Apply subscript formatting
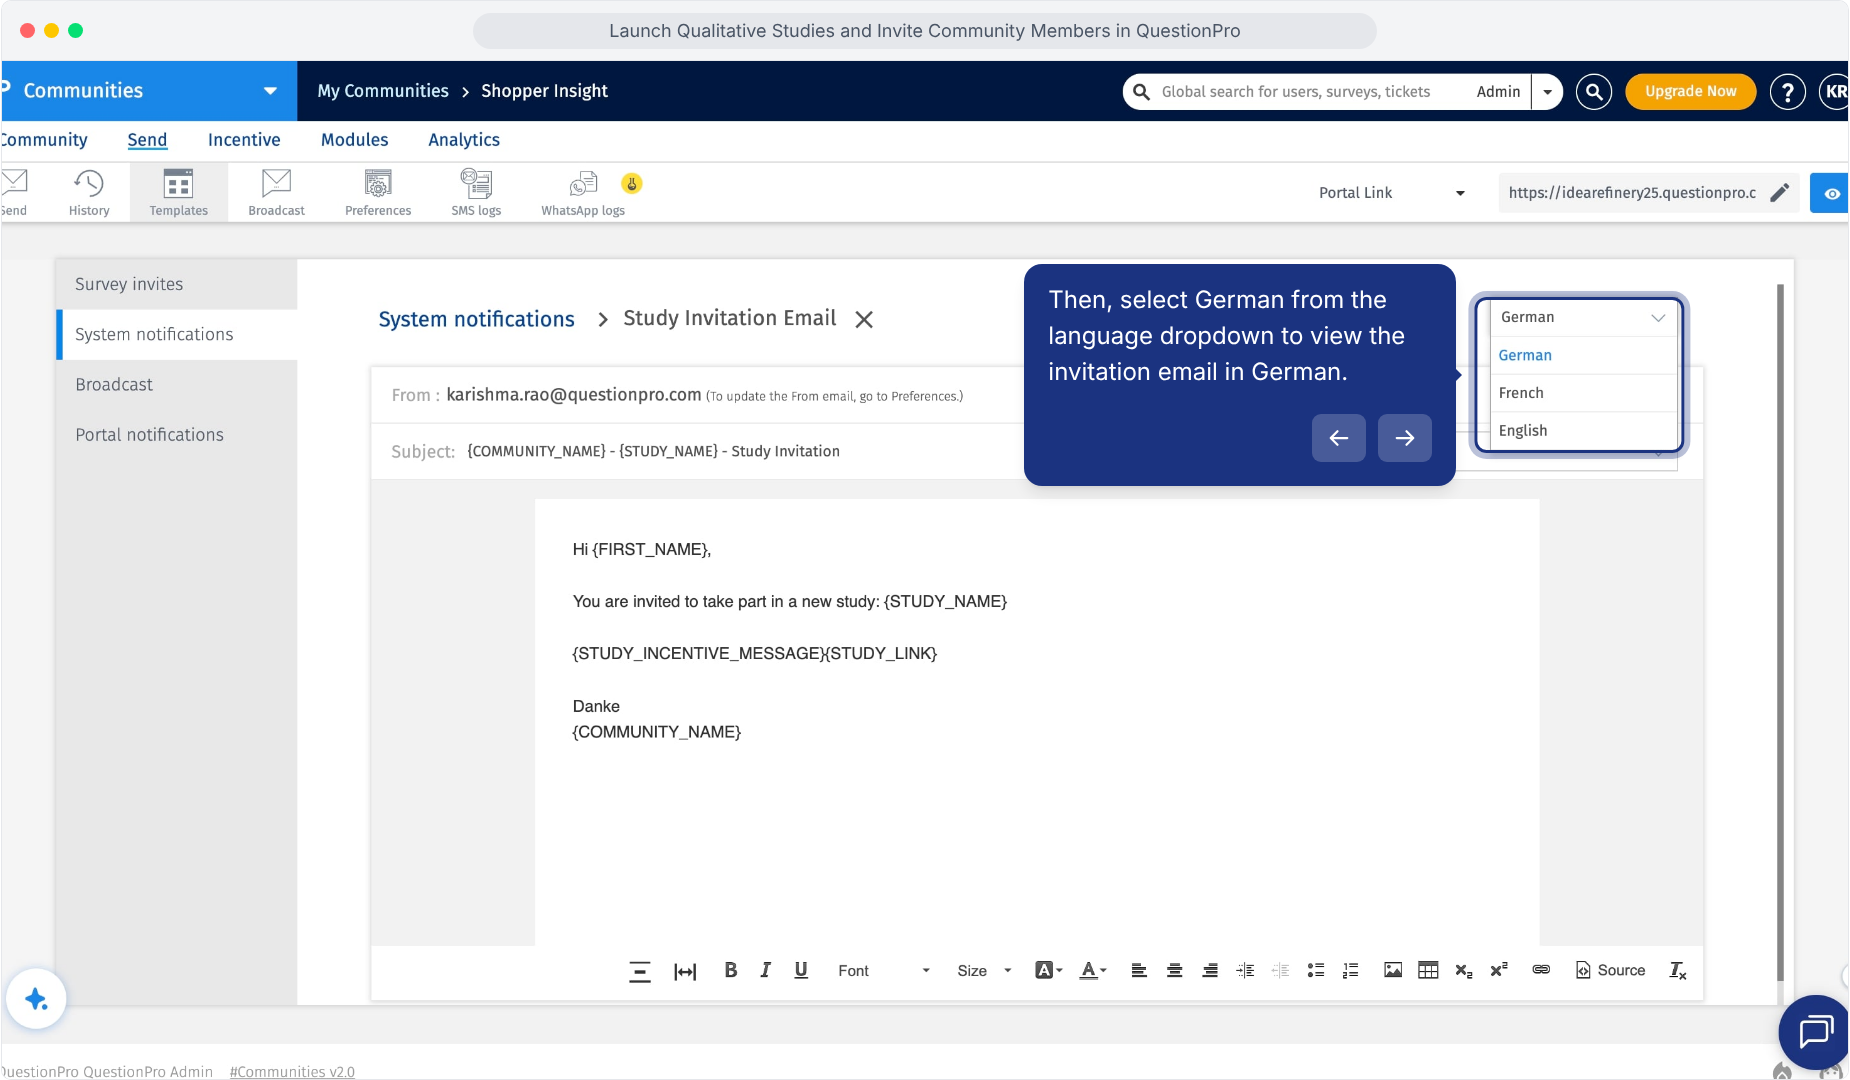1850x1080 pixels. coord(1464,970)
